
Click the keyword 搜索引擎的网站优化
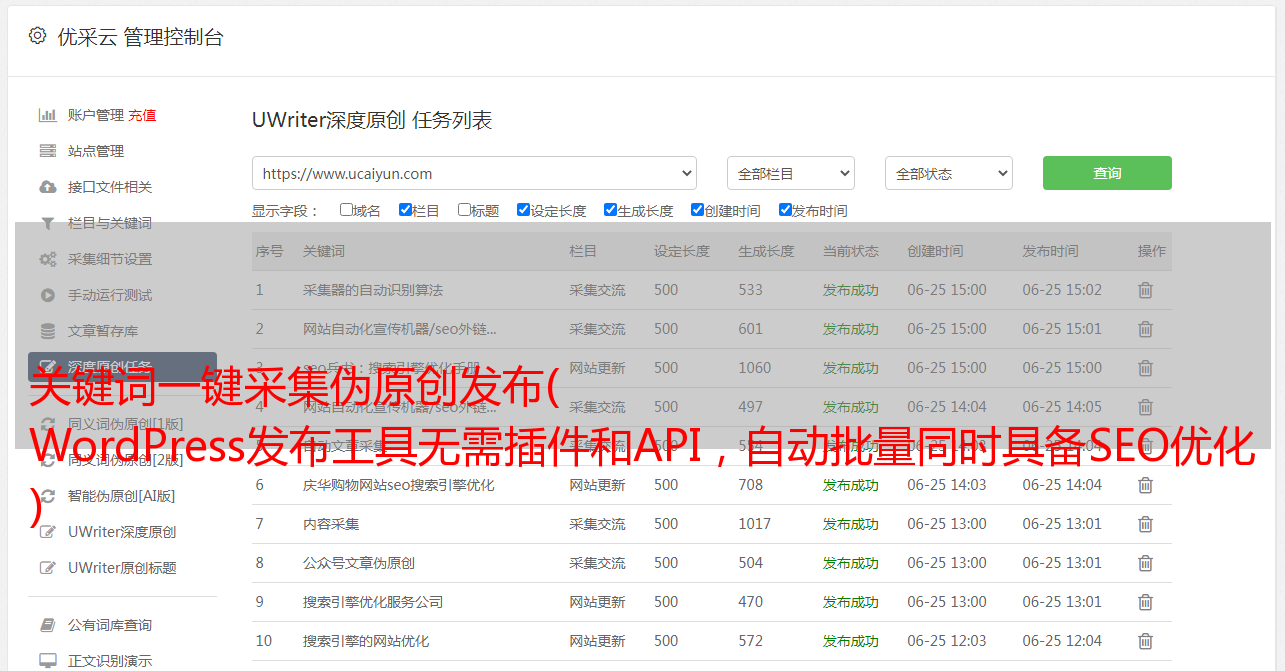click(x=366, y=641)
